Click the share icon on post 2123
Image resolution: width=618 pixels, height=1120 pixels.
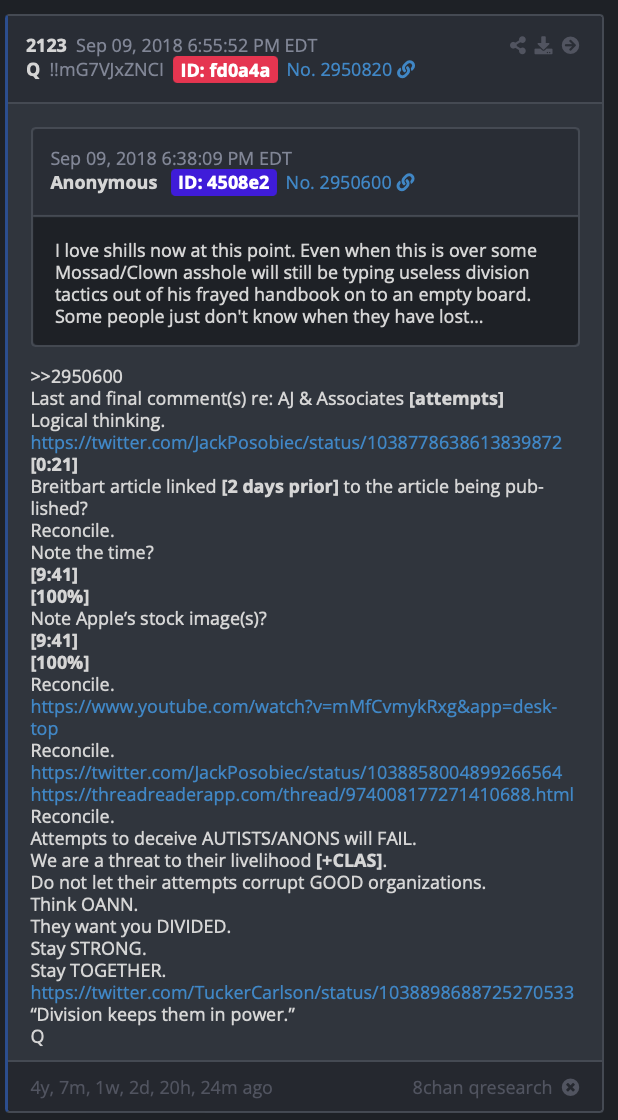pyautogui.click(x=518, y=46)
